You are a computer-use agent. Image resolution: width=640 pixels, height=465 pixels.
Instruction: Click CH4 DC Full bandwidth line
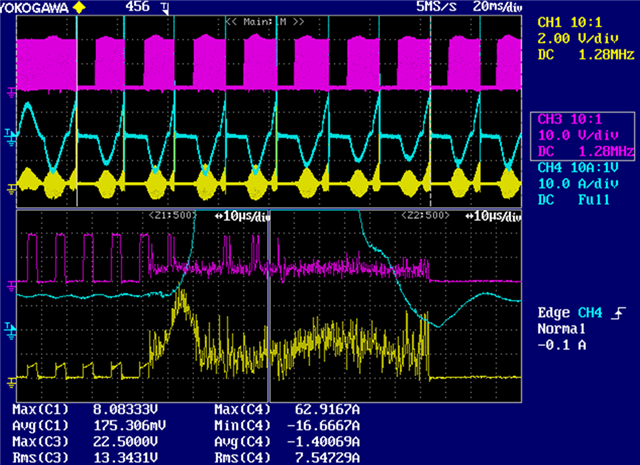573,200
